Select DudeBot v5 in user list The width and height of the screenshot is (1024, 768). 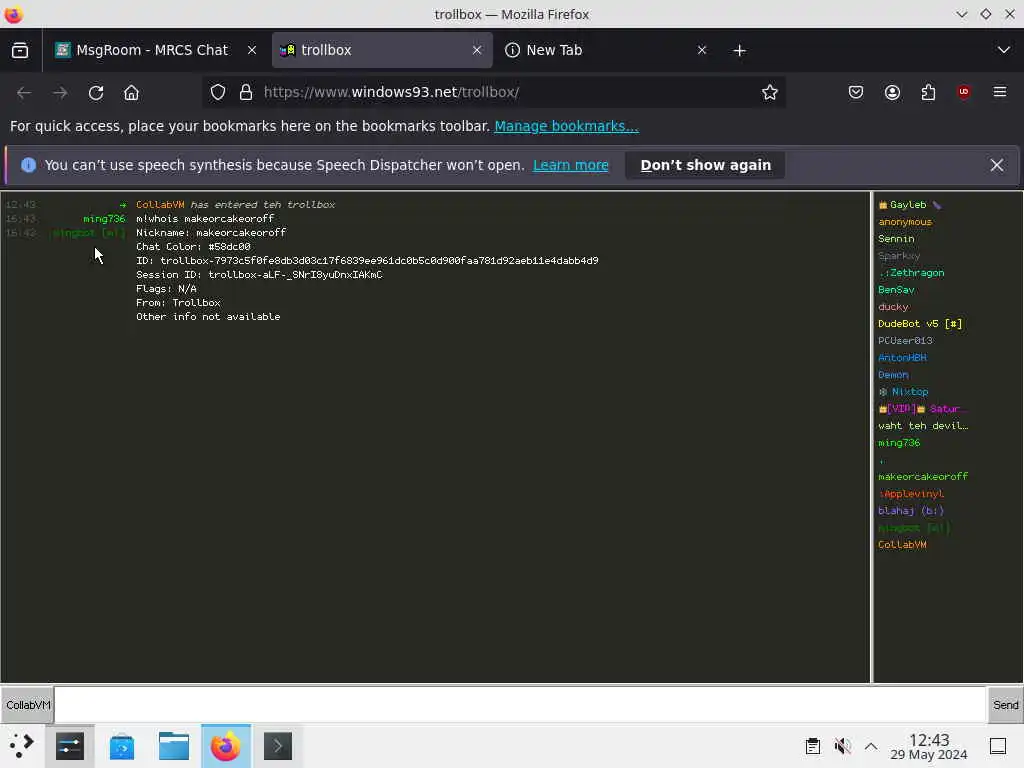[920, 324]
